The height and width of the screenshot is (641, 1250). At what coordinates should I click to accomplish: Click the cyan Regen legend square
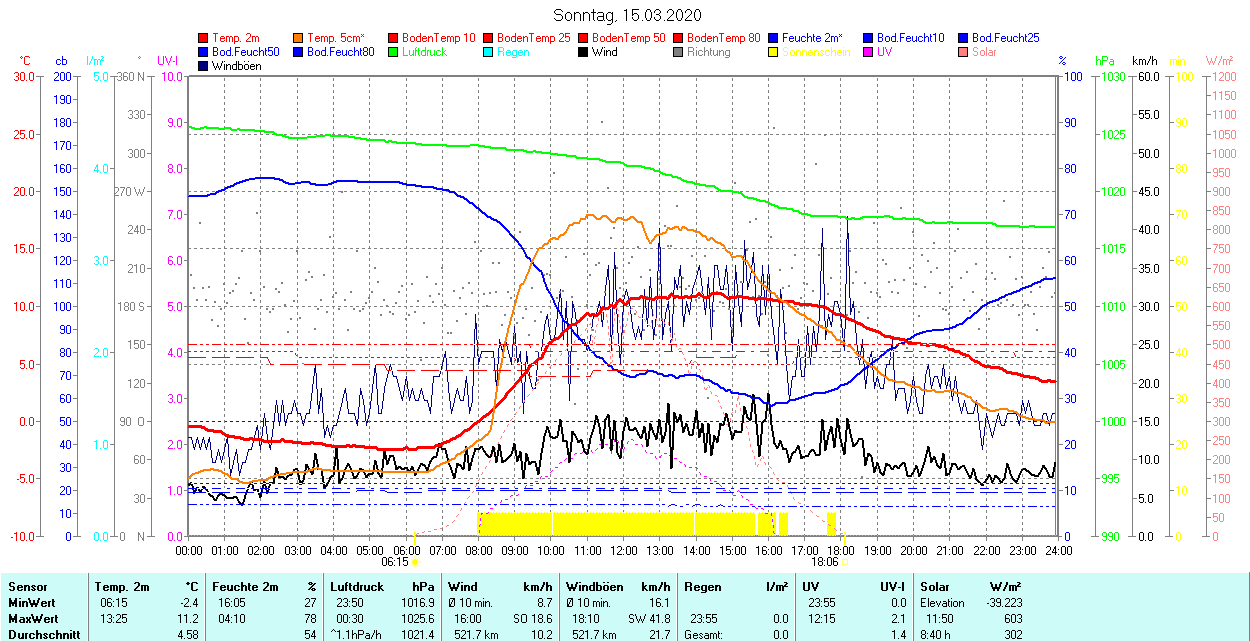[489, 52]
